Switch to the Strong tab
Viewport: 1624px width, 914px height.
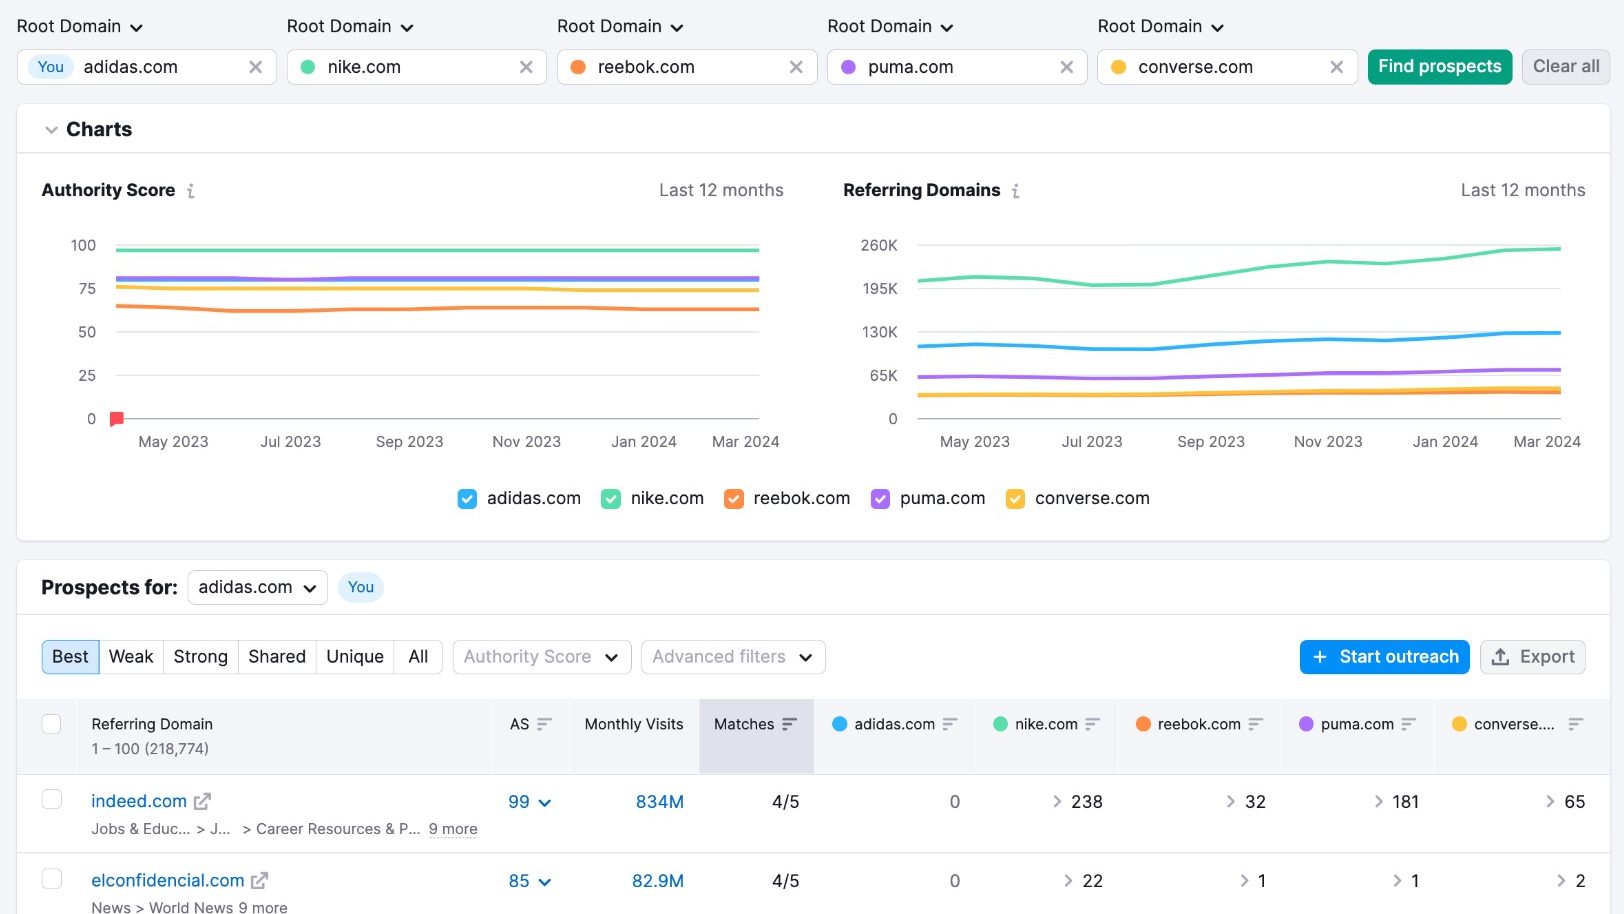click(201, 657)
